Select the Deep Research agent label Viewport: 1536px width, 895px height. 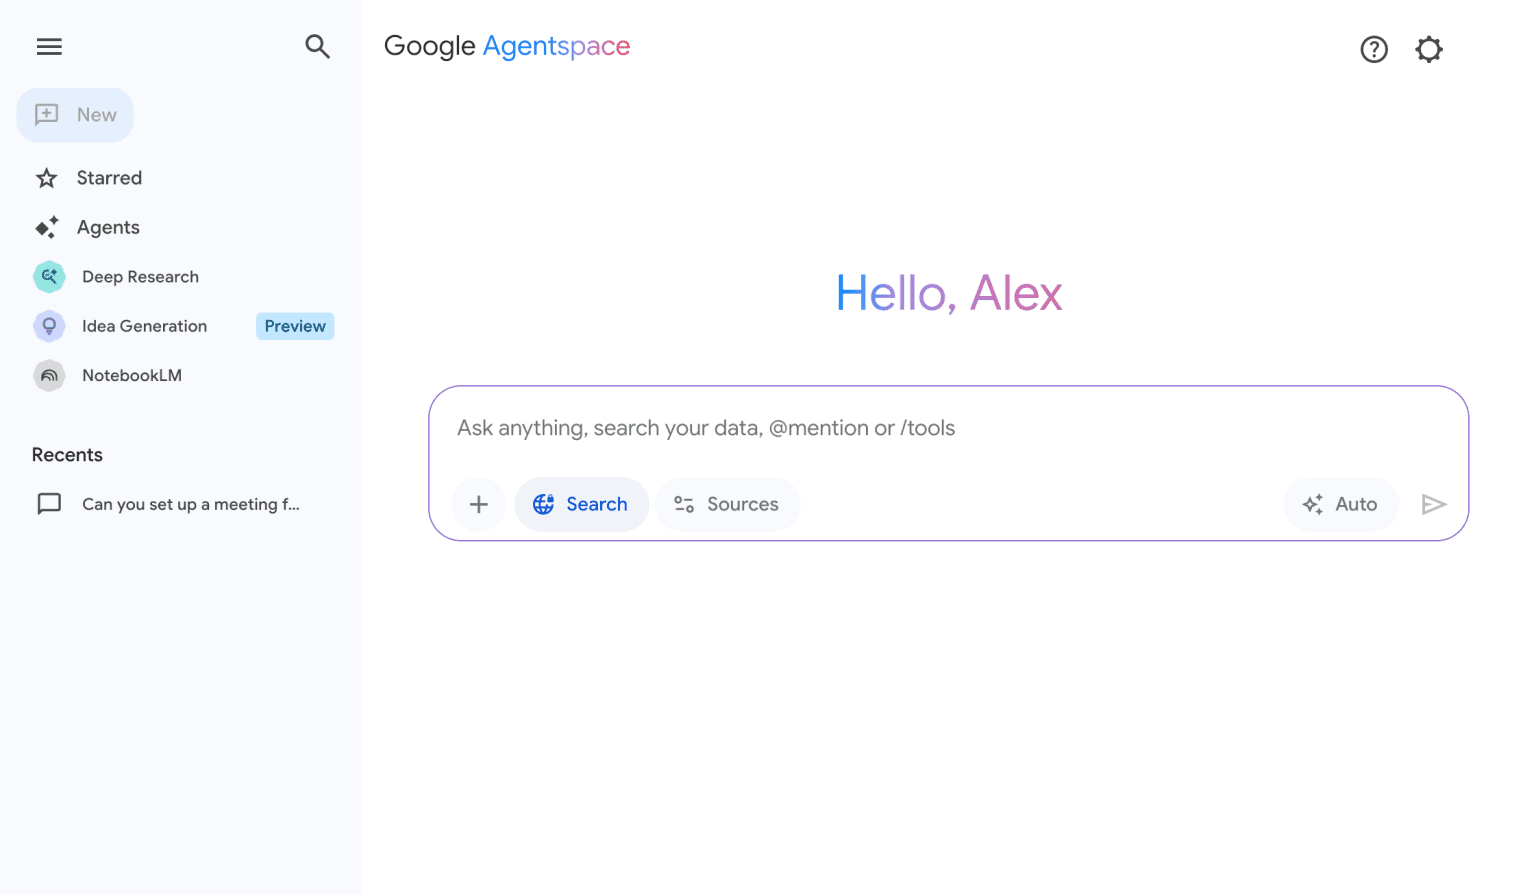pyautogui.click(x=140, y=277)
